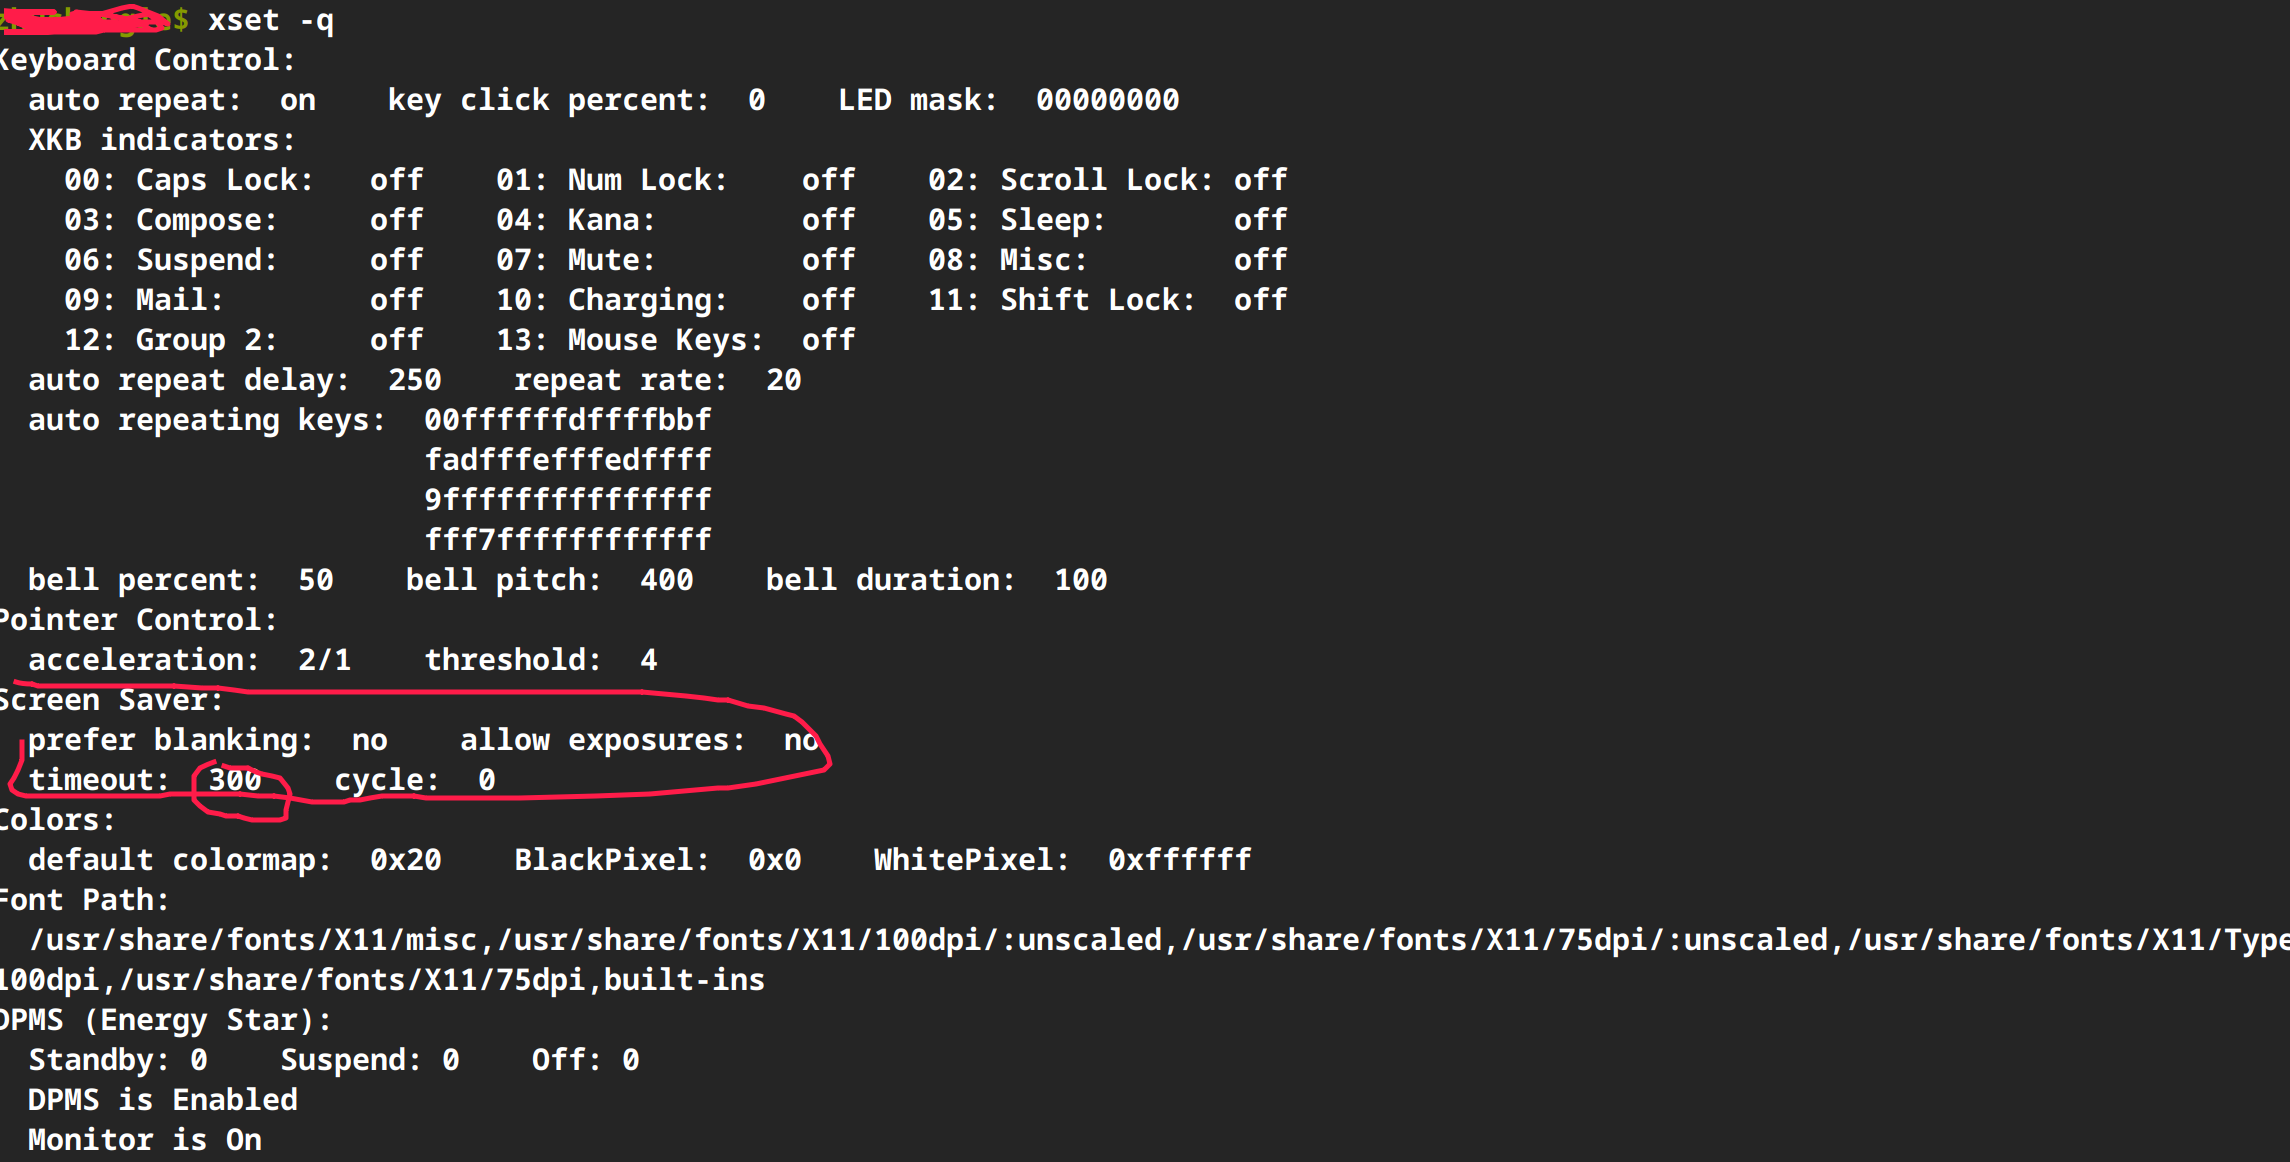Click the 'xset -q' command text

270,20
